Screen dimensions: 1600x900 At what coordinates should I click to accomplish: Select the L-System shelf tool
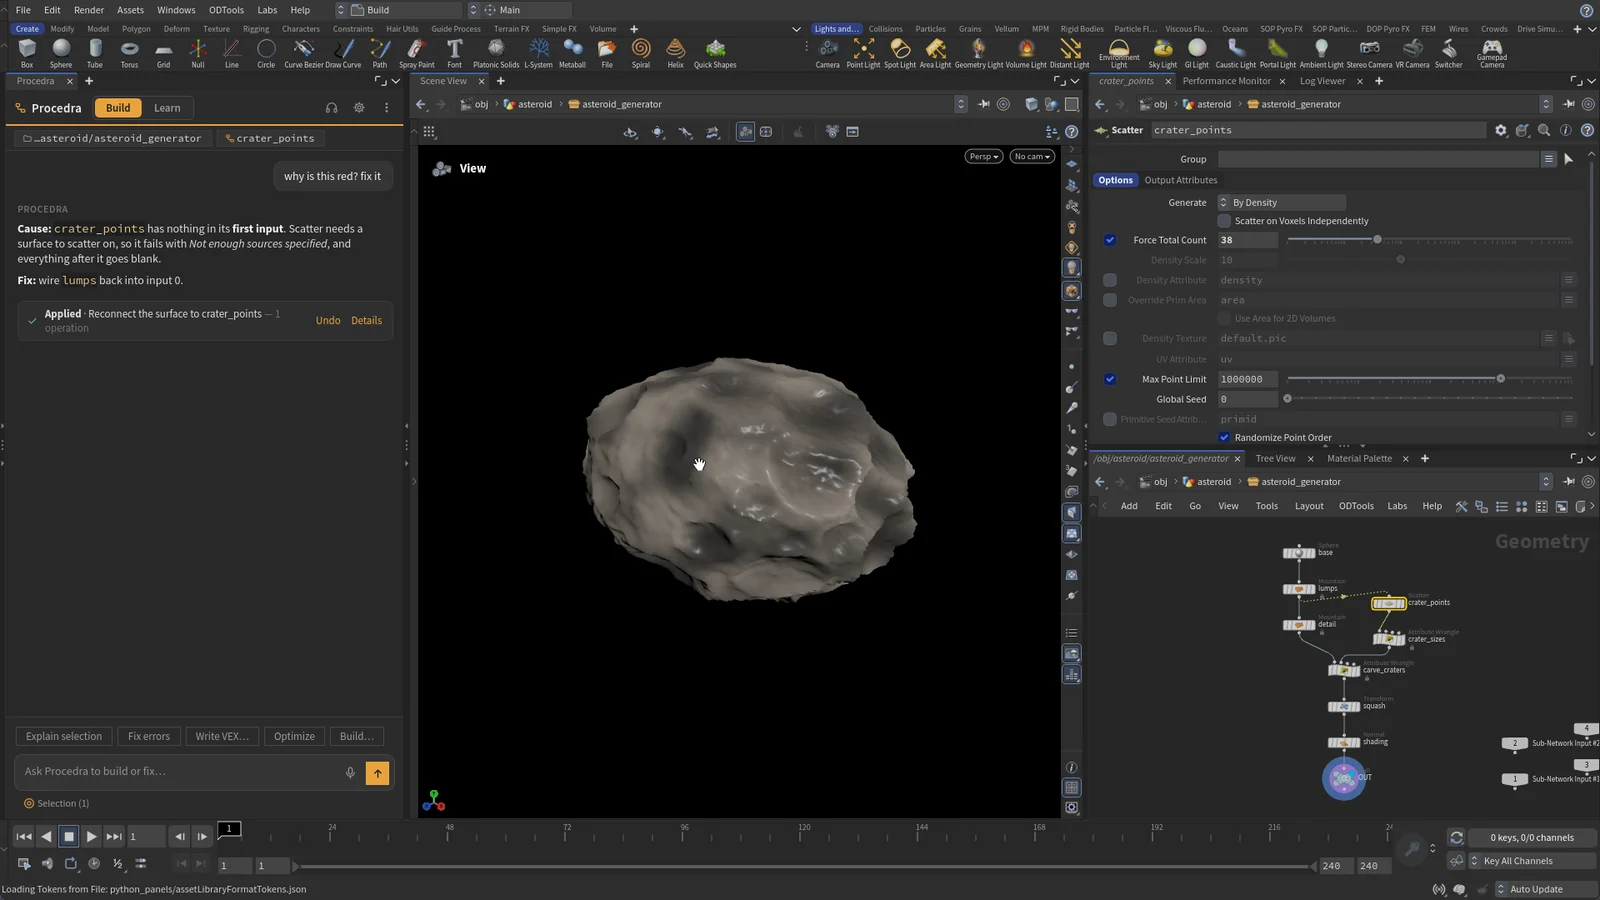[x=538, y=53]
